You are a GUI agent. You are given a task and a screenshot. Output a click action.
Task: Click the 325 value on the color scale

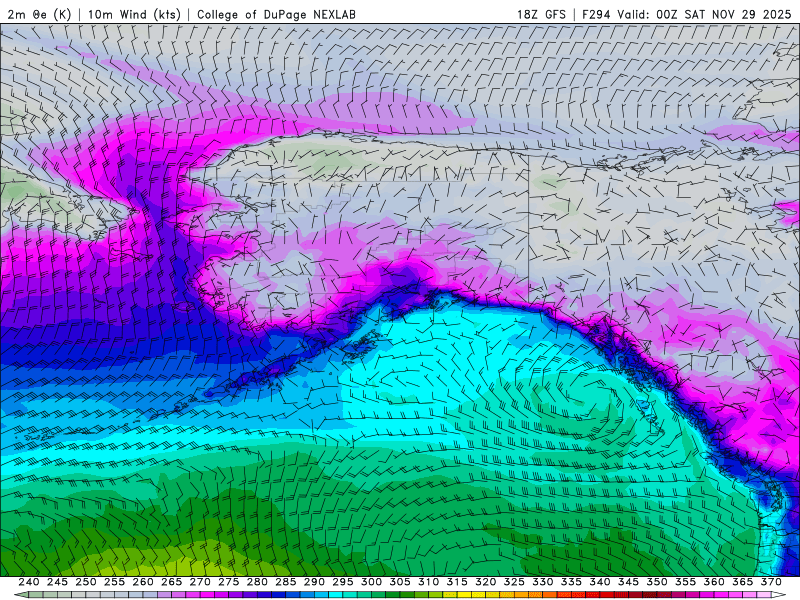tap(514, 582)
